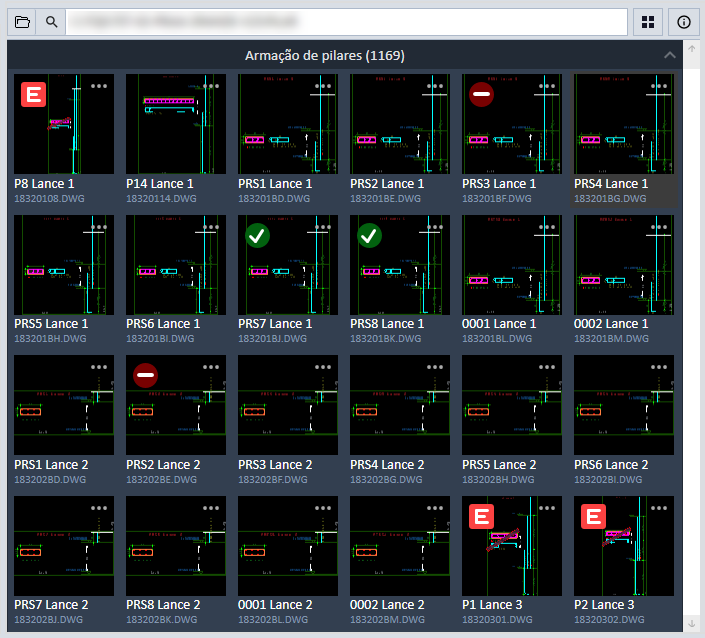Viewport: 705px width, 638px height.
Task: Click red minus badge on PRS2 Lance 2
Action: click(146, 376)
